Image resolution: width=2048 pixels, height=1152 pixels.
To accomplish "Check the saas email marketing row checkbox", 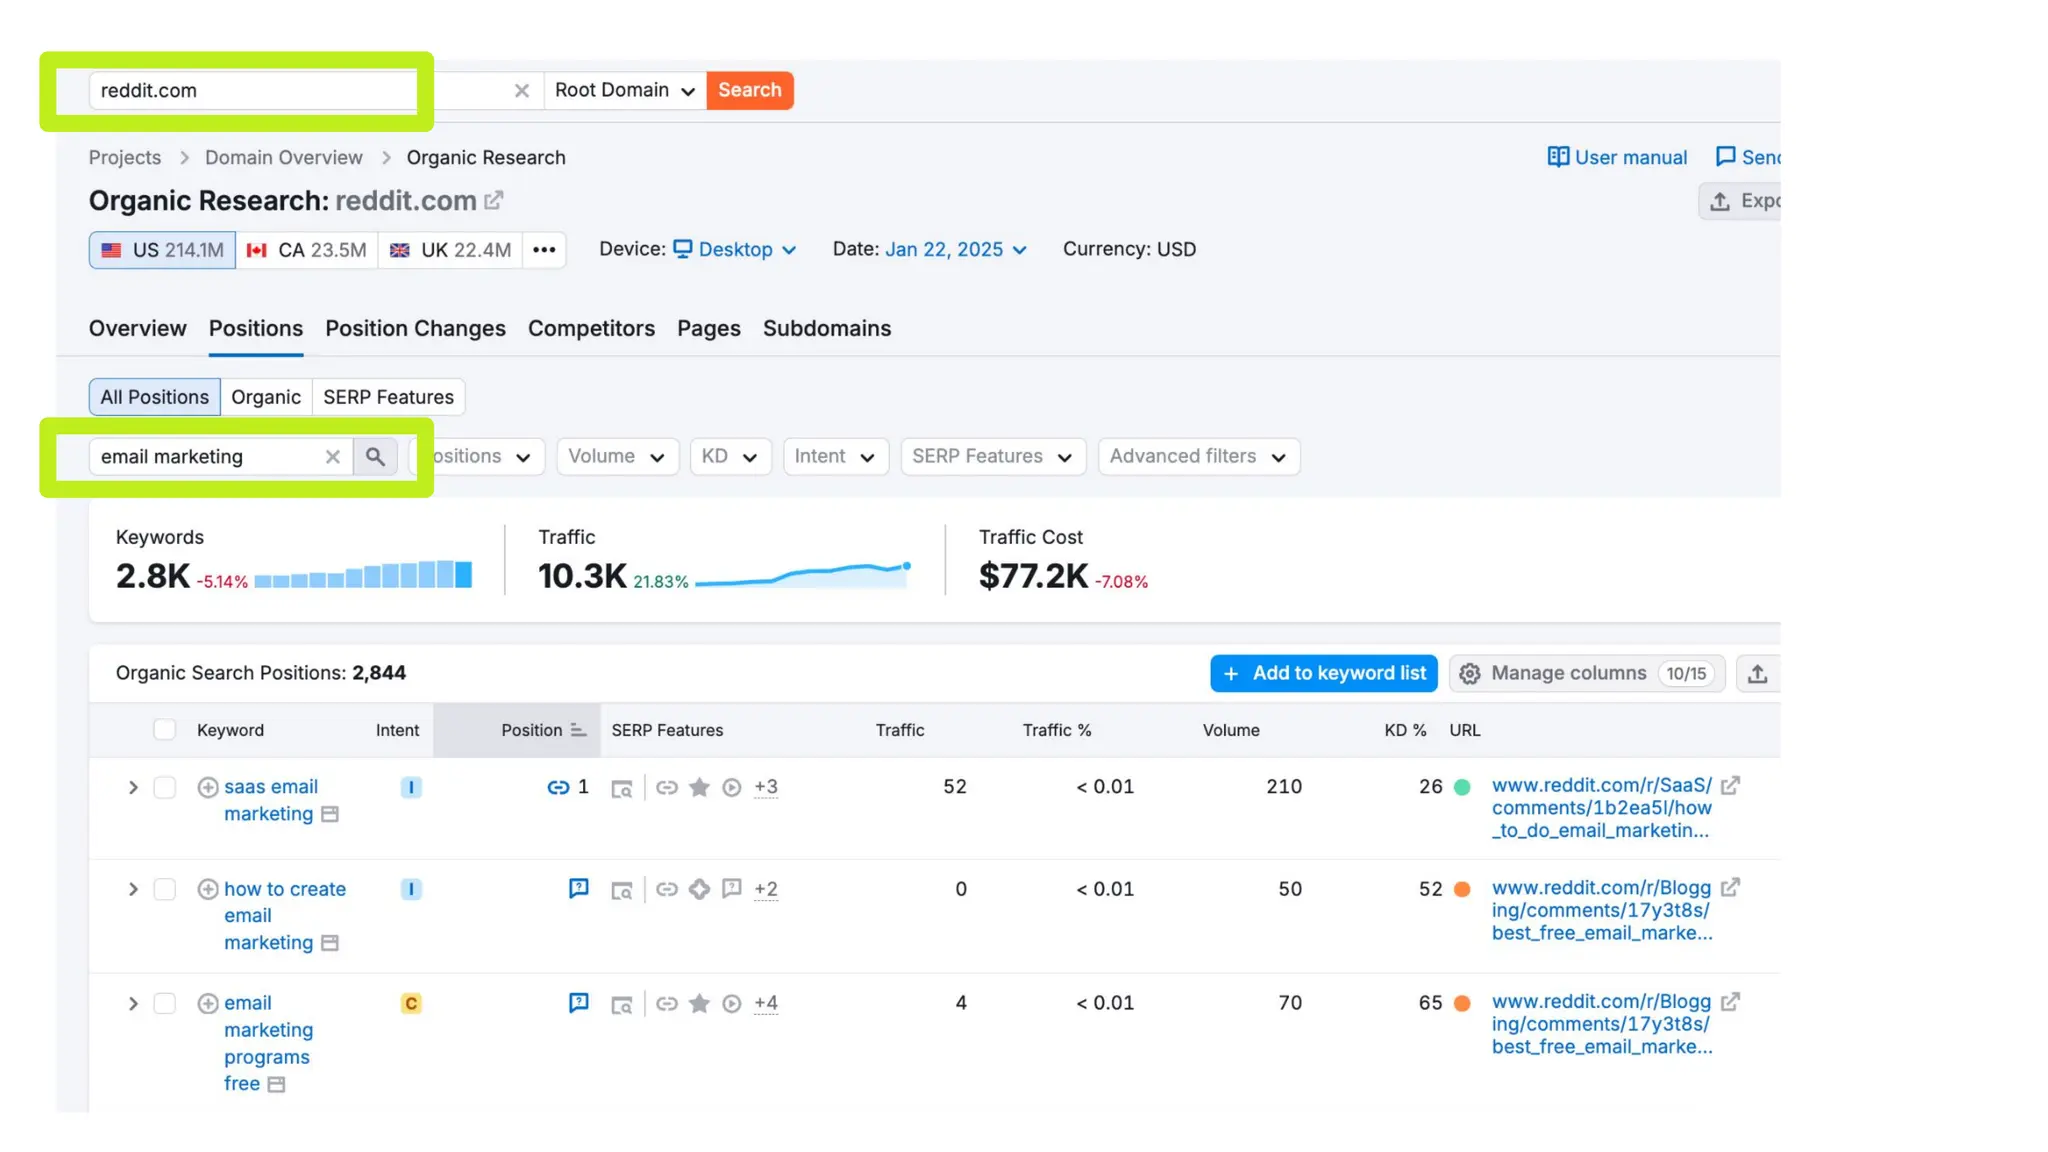I will tap(165, 788).
